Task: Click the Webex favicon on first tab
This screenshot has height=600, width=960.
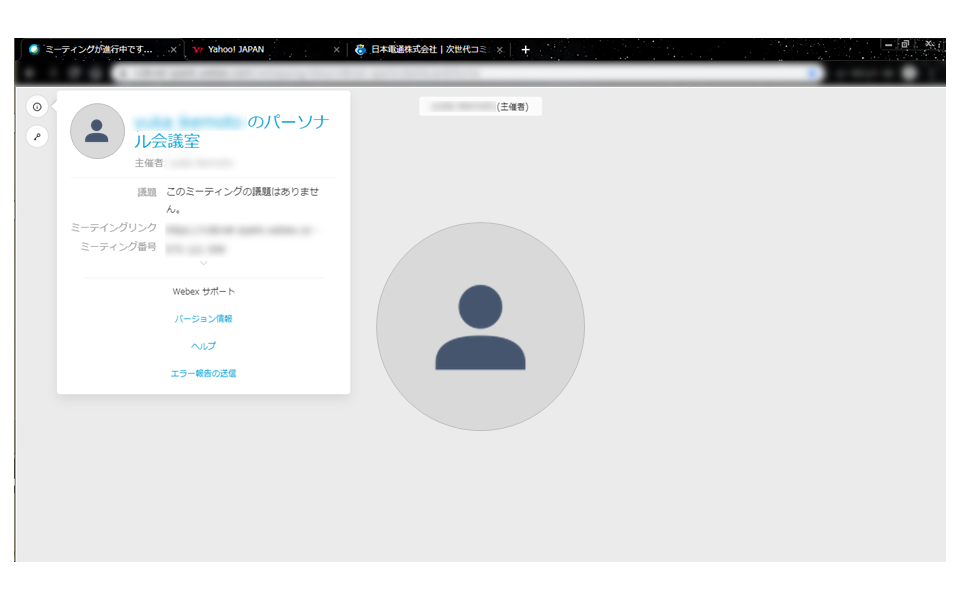Action: pyautogui.click(x=34, y=50)
